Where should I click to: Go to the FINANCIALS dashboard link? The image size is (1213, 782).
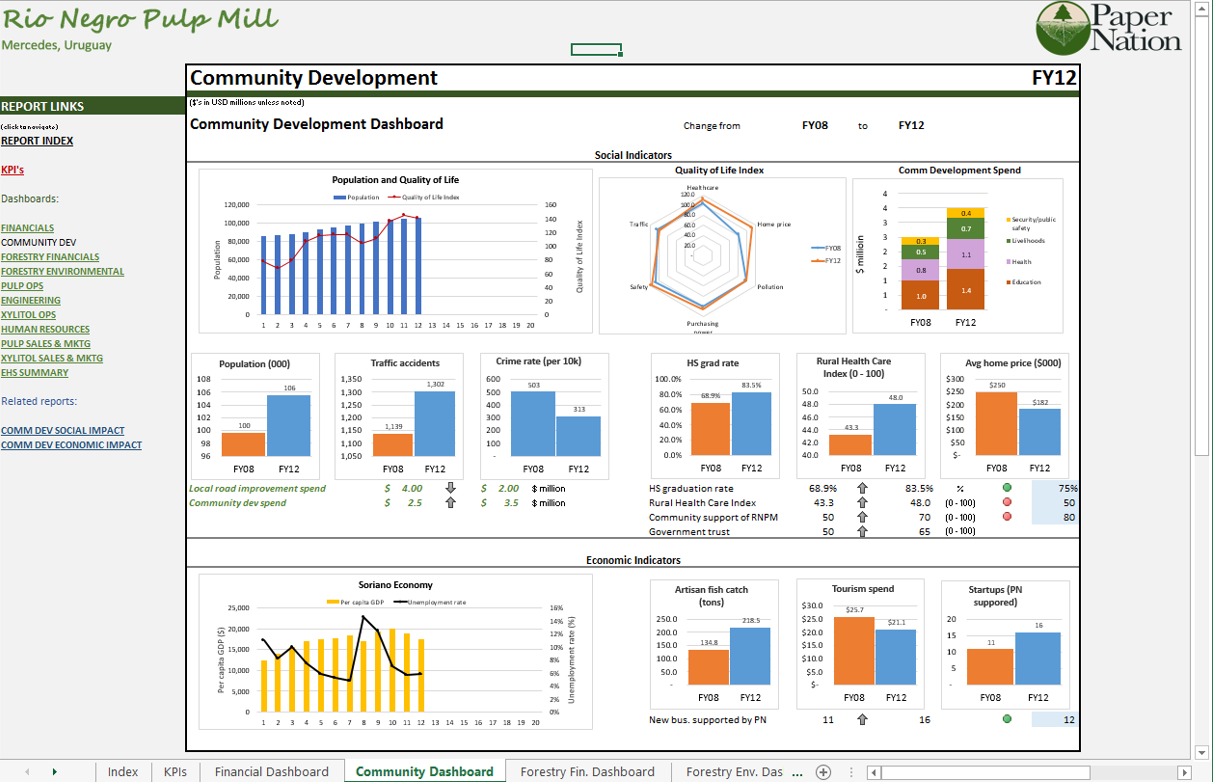tap(28, 228)
